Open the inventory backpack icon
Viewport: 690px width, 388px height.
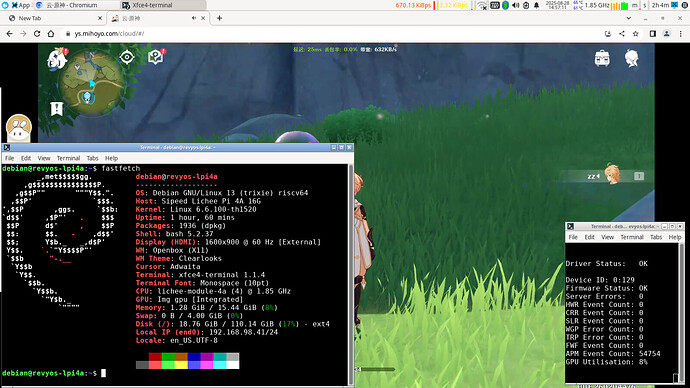tap(602, 58)
